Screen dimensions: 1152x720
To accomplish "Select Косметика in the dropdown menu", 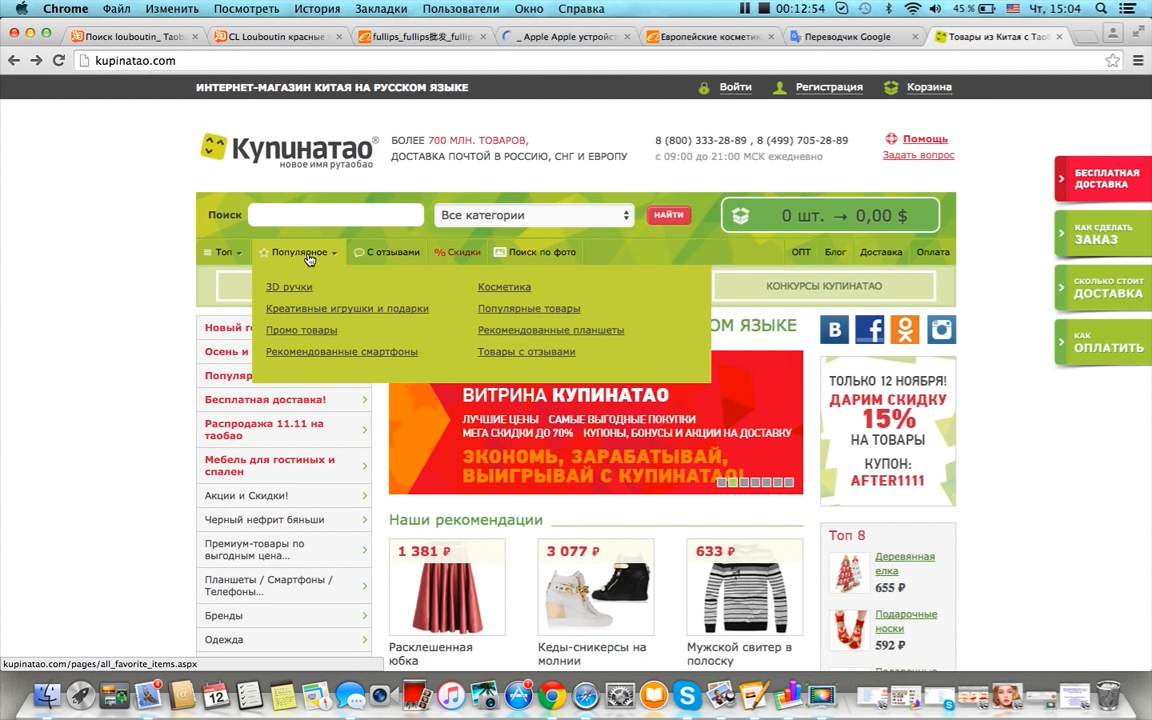I will 504,287.
